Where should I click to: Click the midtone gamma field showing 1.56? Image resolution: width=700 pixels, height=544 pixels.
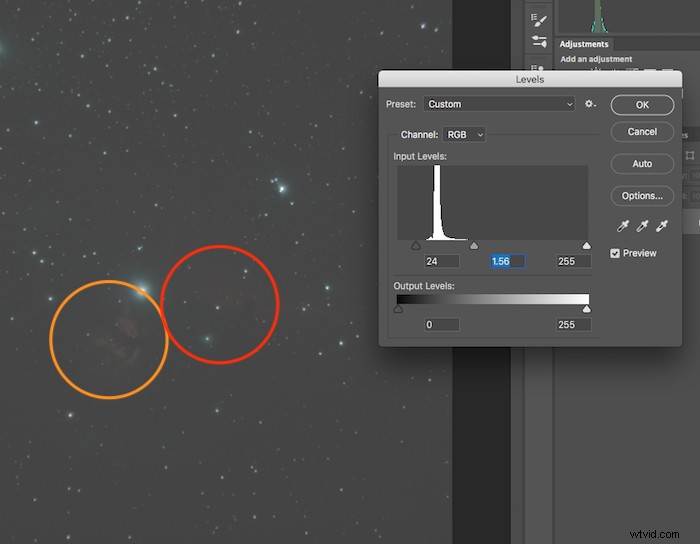[508, 261]
